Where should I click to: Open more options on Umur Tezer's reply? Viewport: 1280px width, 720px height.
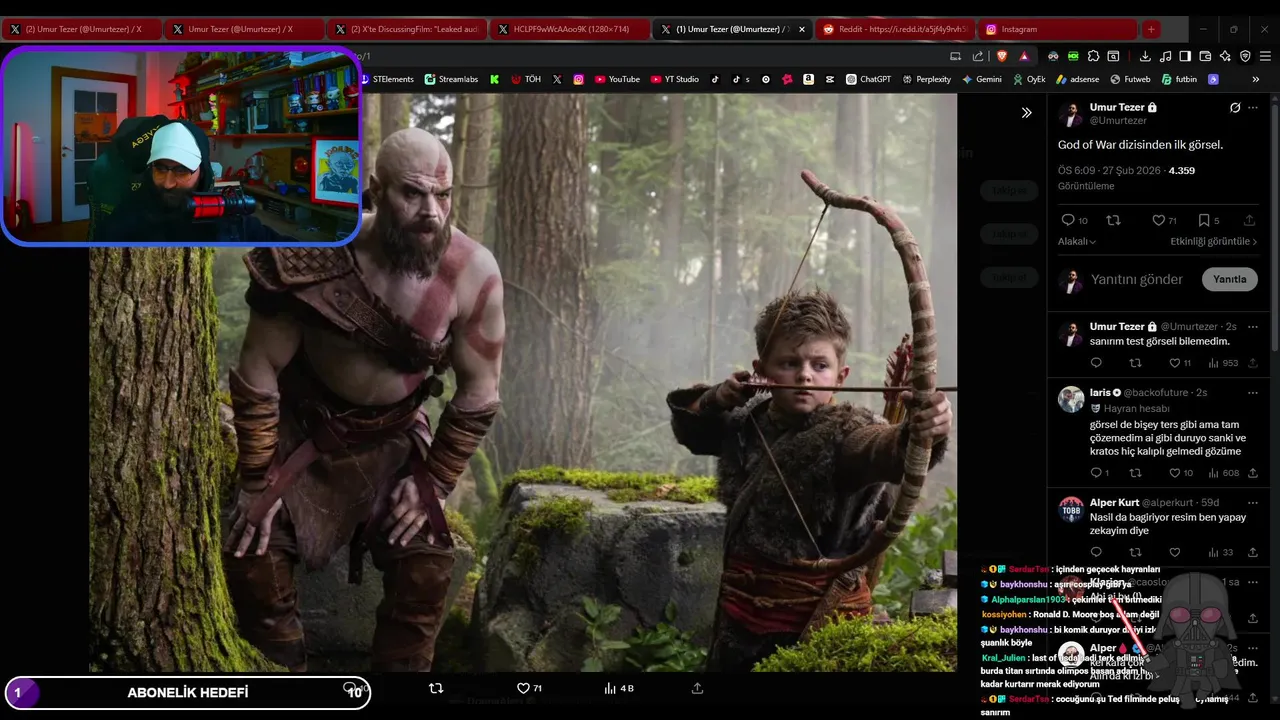pos(1253,326)
